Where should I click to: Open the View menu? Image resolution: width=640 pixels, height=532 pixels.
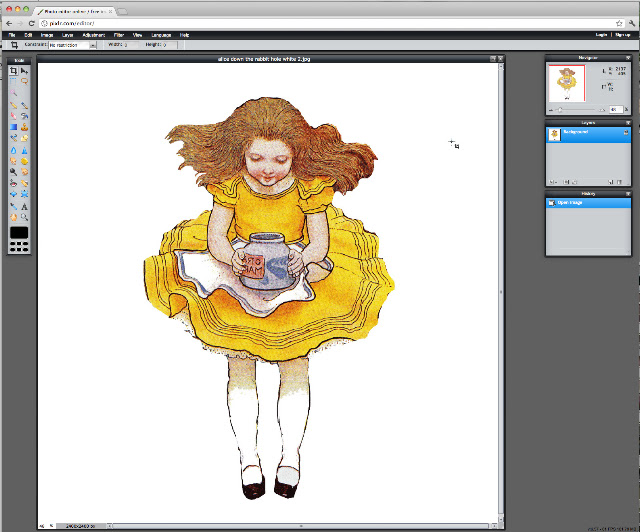(137, 35)
